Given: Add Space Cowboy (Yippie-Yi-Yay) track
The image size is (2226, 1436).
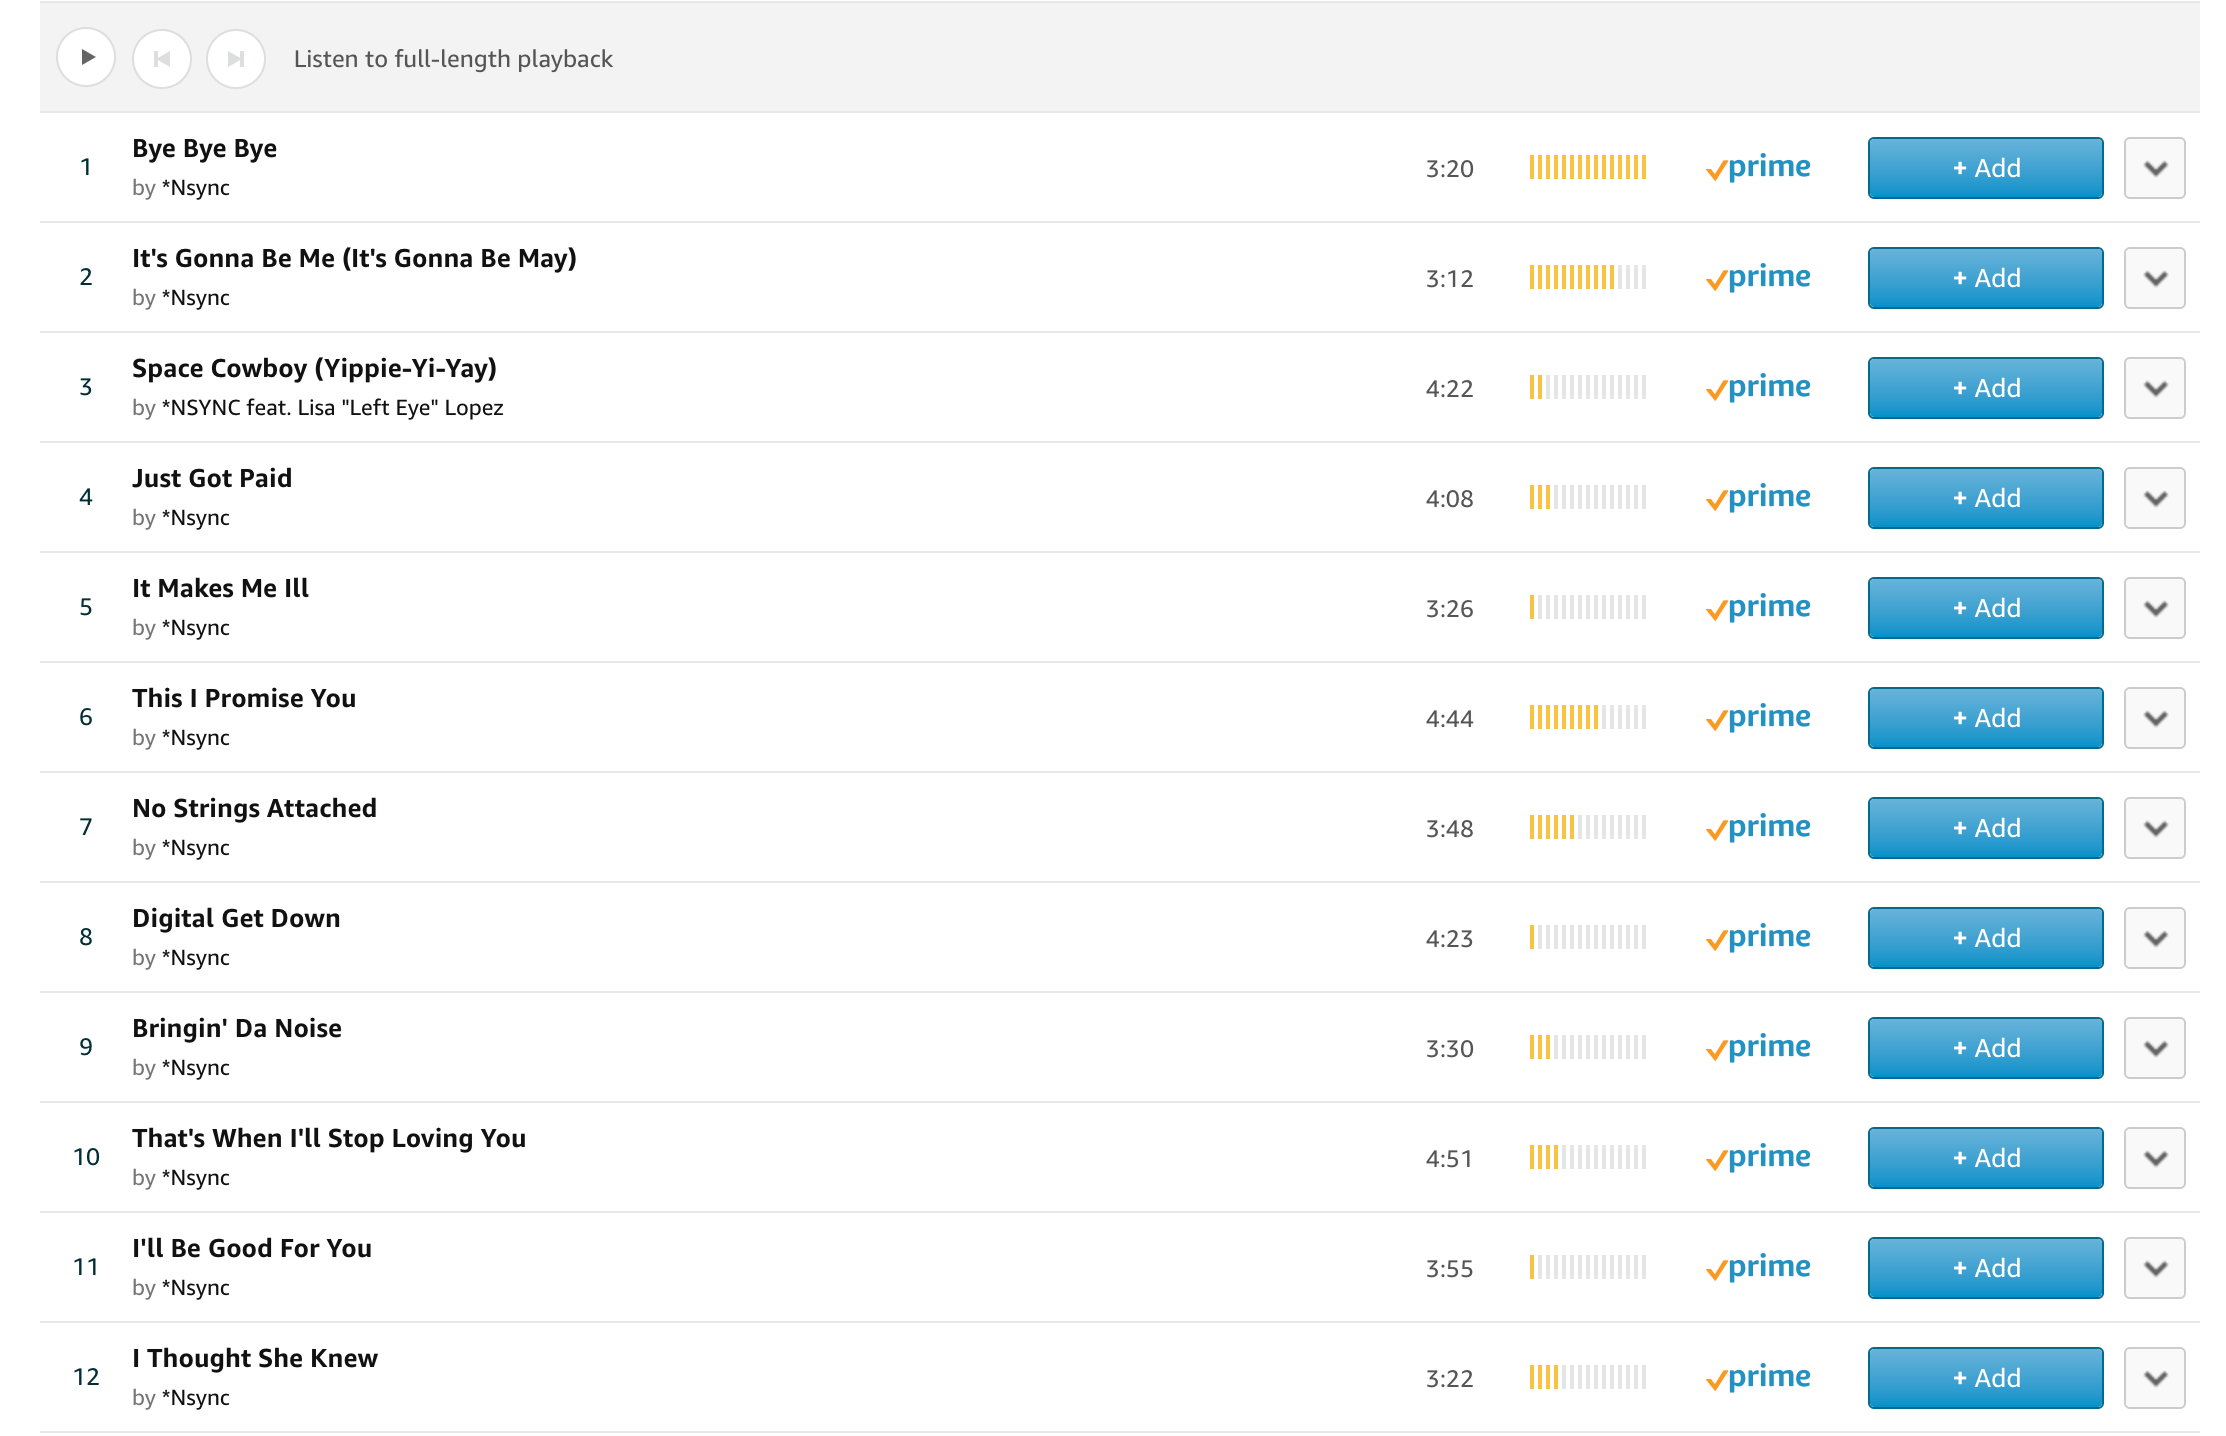Looking at the screenshot, I should (x=1985, y=388).
